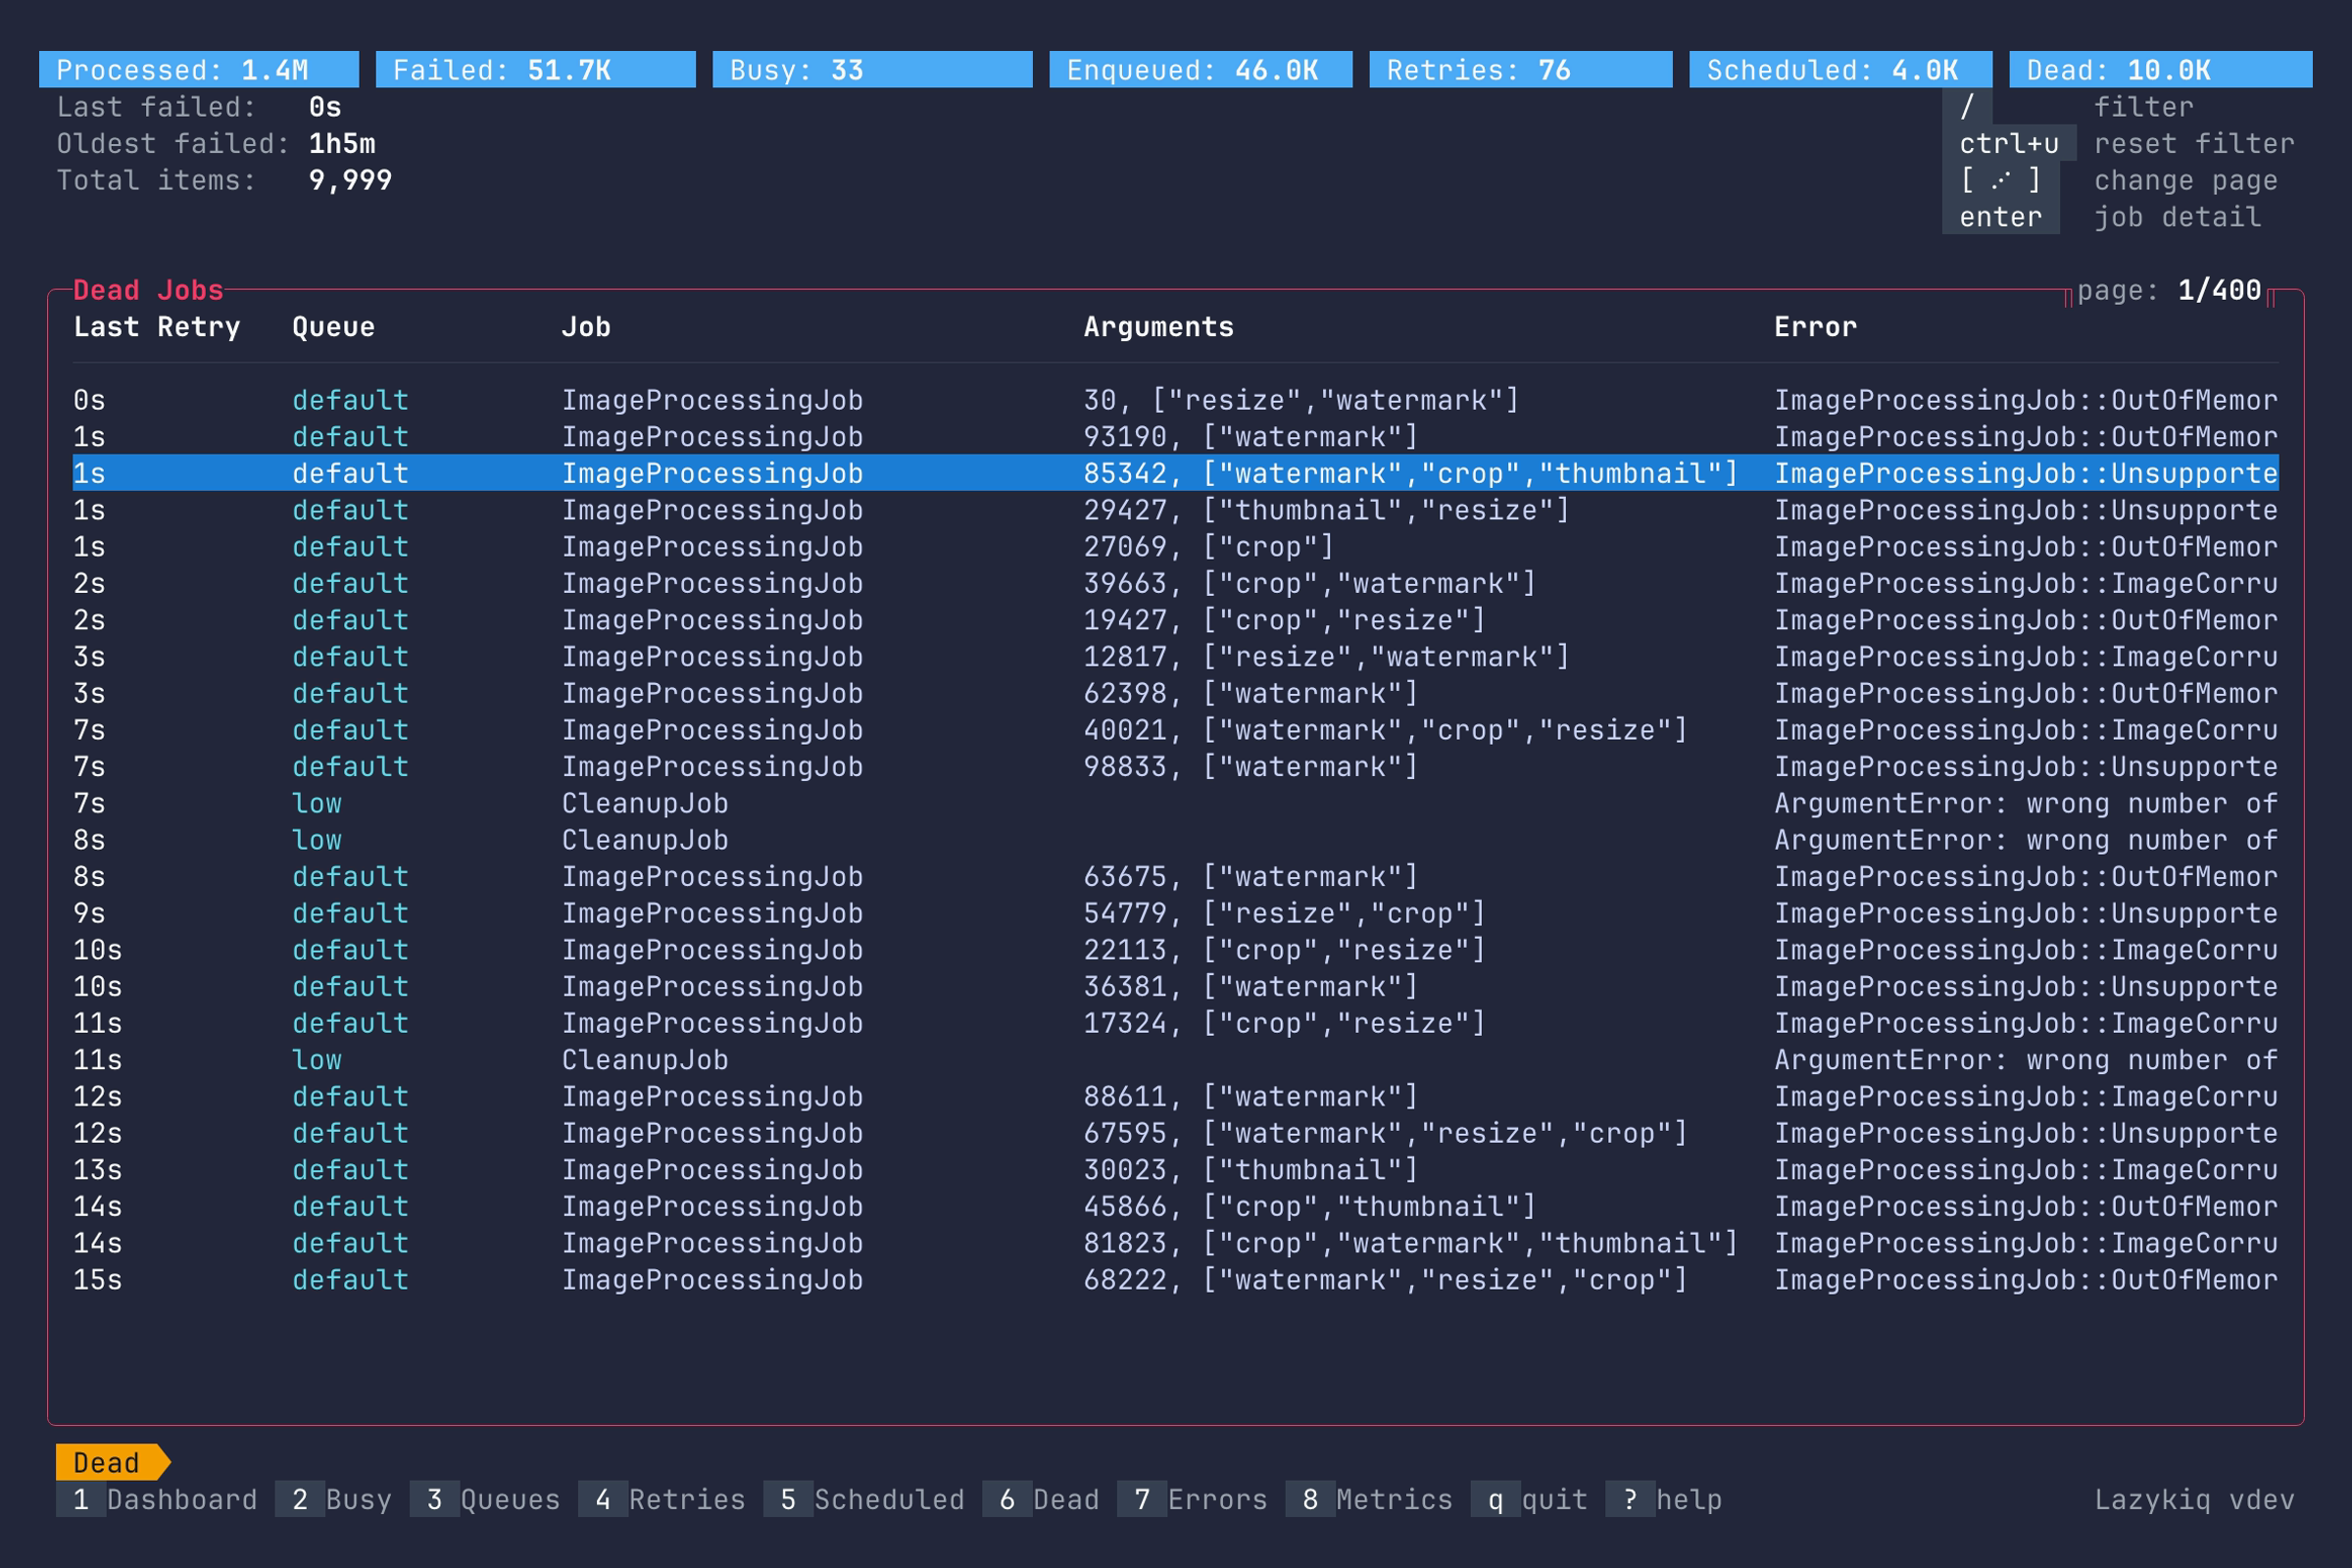Click the Failed 51.7K stat box

tap(535, 70)
